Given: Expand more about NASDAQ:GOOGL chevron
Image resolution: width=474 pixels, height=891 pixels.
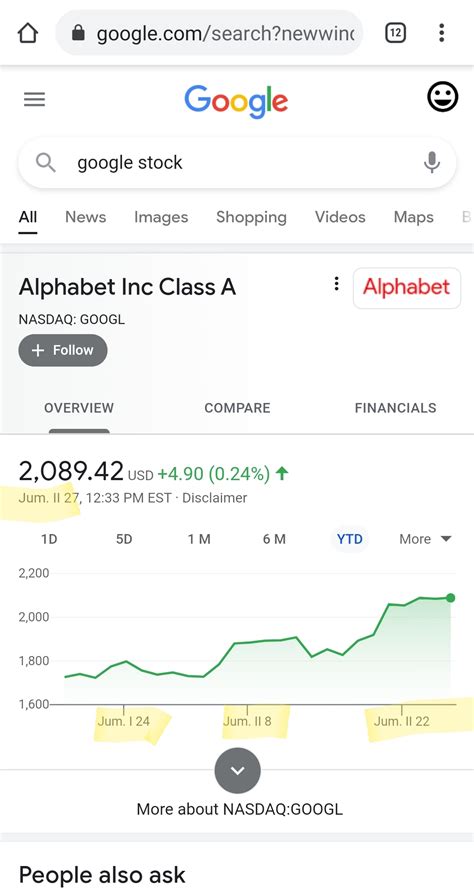Looking at the screenshot, I should (238, 771).
